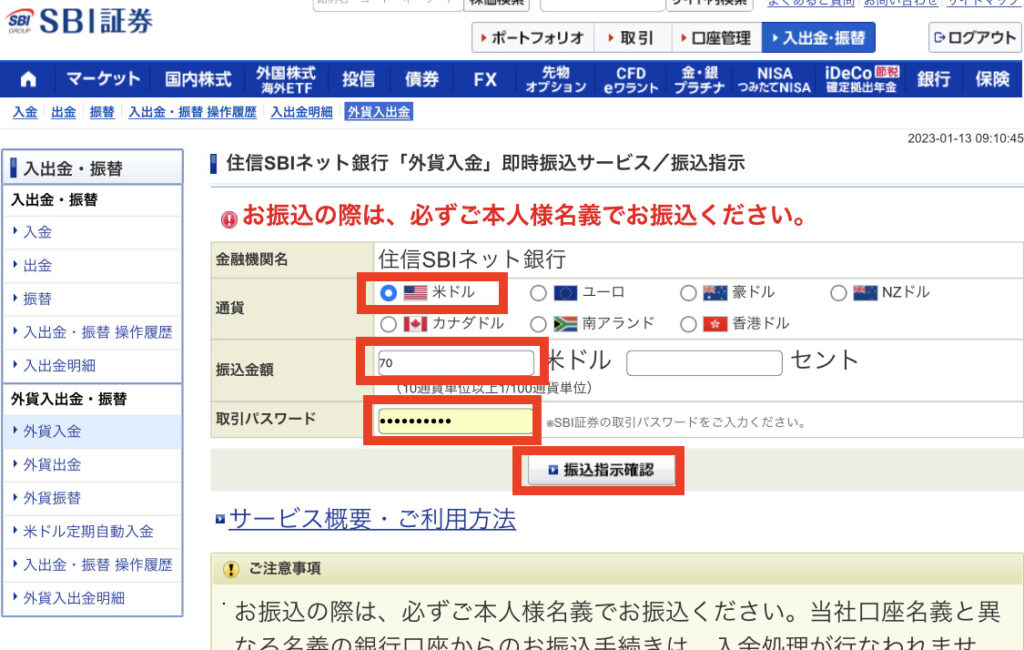The width and height of the screenshot is (1024, 650).
Task: Click the arrow icon beside サービス概要・ご利用方法
Action: coord(220,519)
